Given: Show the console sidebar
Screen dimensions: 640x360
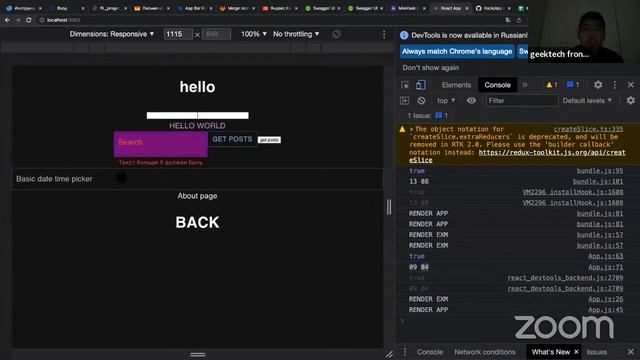Looking at the screenshot, I should click(404, 100).
